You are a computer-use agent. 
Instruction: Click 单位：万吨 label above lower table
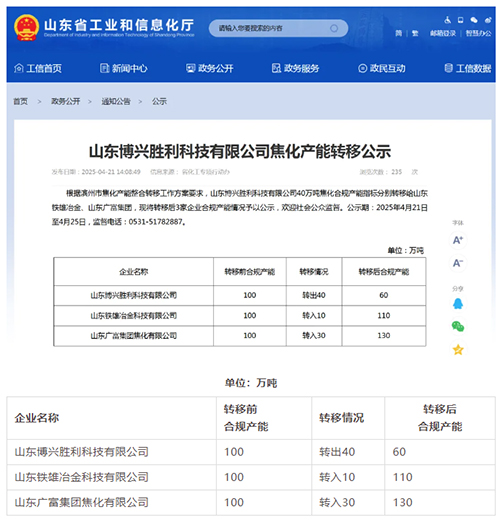(x=251, y=383)
